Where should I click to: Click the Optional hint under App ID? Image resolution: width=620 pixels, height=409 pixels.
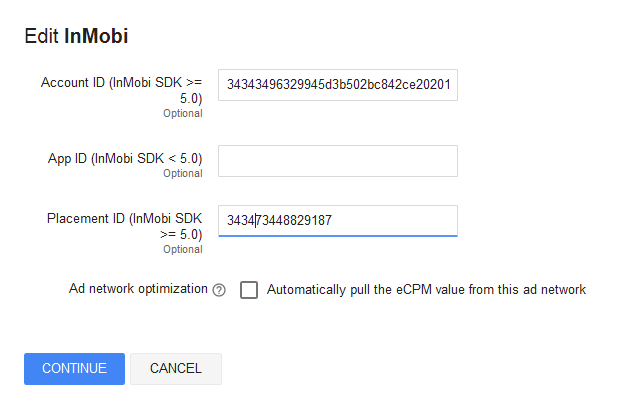(x=182, y=173)
